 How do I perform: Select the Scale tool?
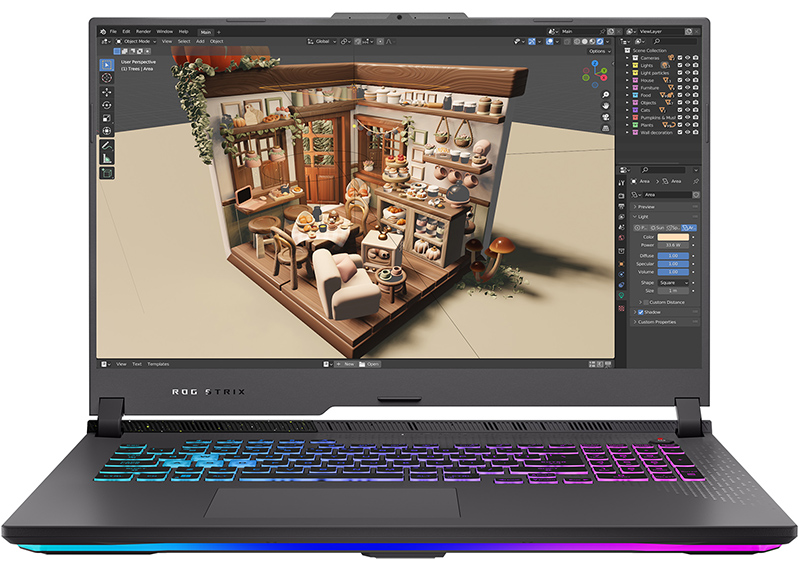tap(107, 118)
